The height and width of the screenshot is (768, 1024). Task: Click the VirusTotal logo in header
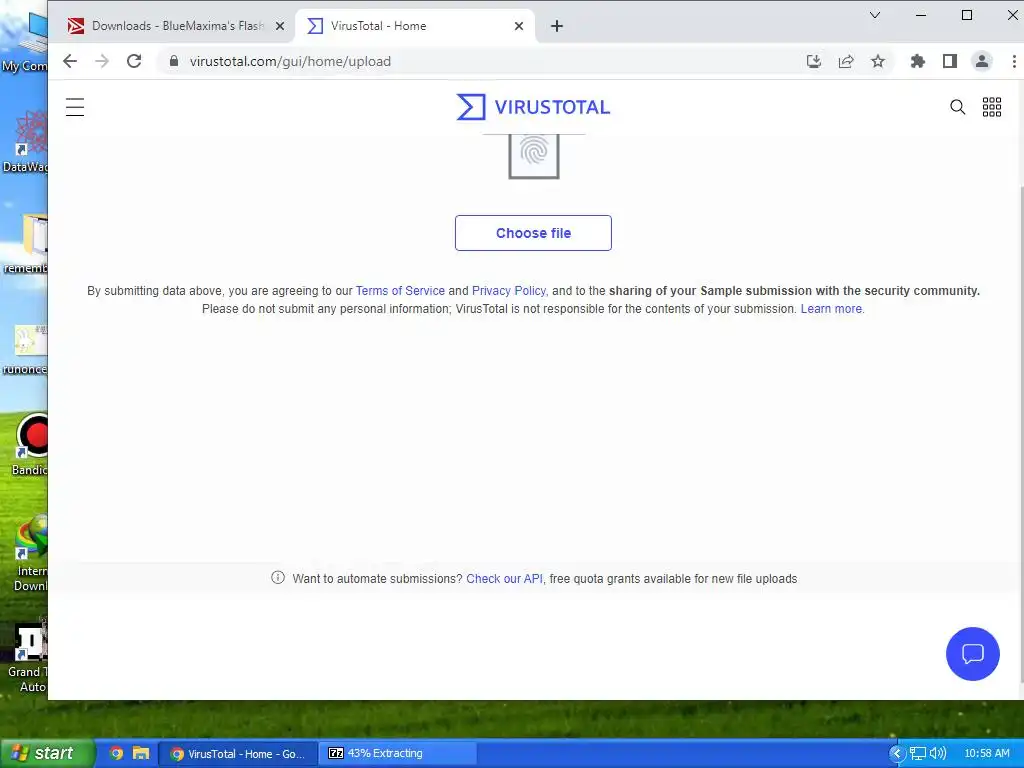(533, 107)
